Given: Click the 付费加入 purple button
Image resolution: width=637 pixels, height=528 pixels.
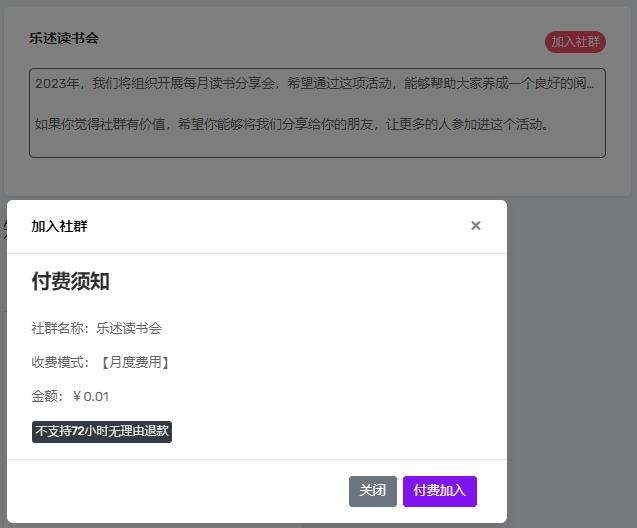Looking at the screenshot, I should click(440, 491).
